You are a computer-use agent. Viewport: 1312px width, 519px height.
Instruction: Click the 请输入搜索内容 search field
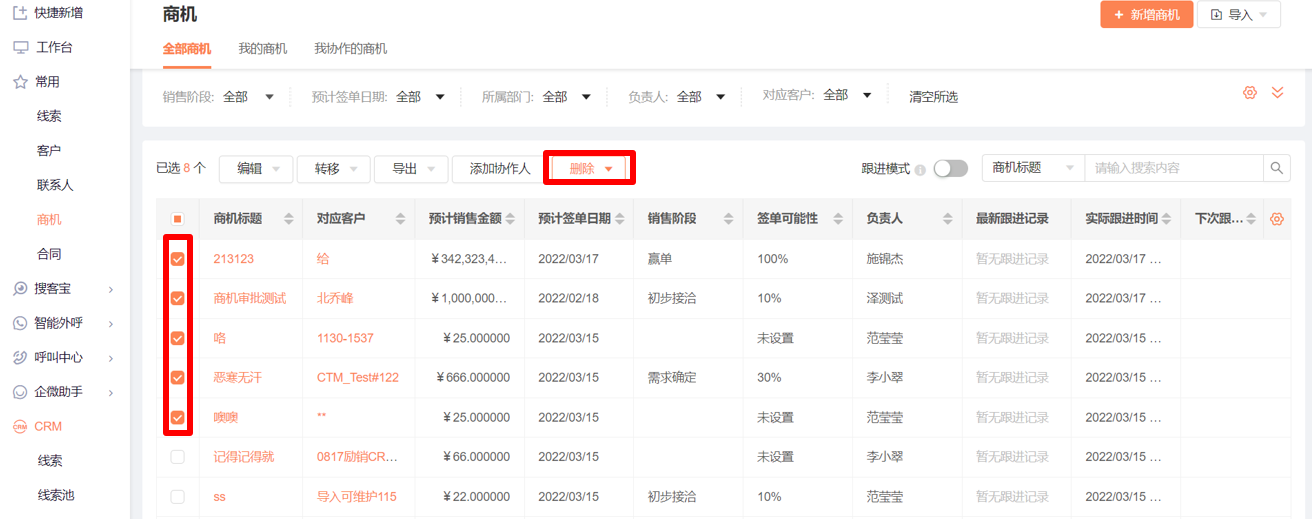pyautogui.click(x=1174, y=168)
